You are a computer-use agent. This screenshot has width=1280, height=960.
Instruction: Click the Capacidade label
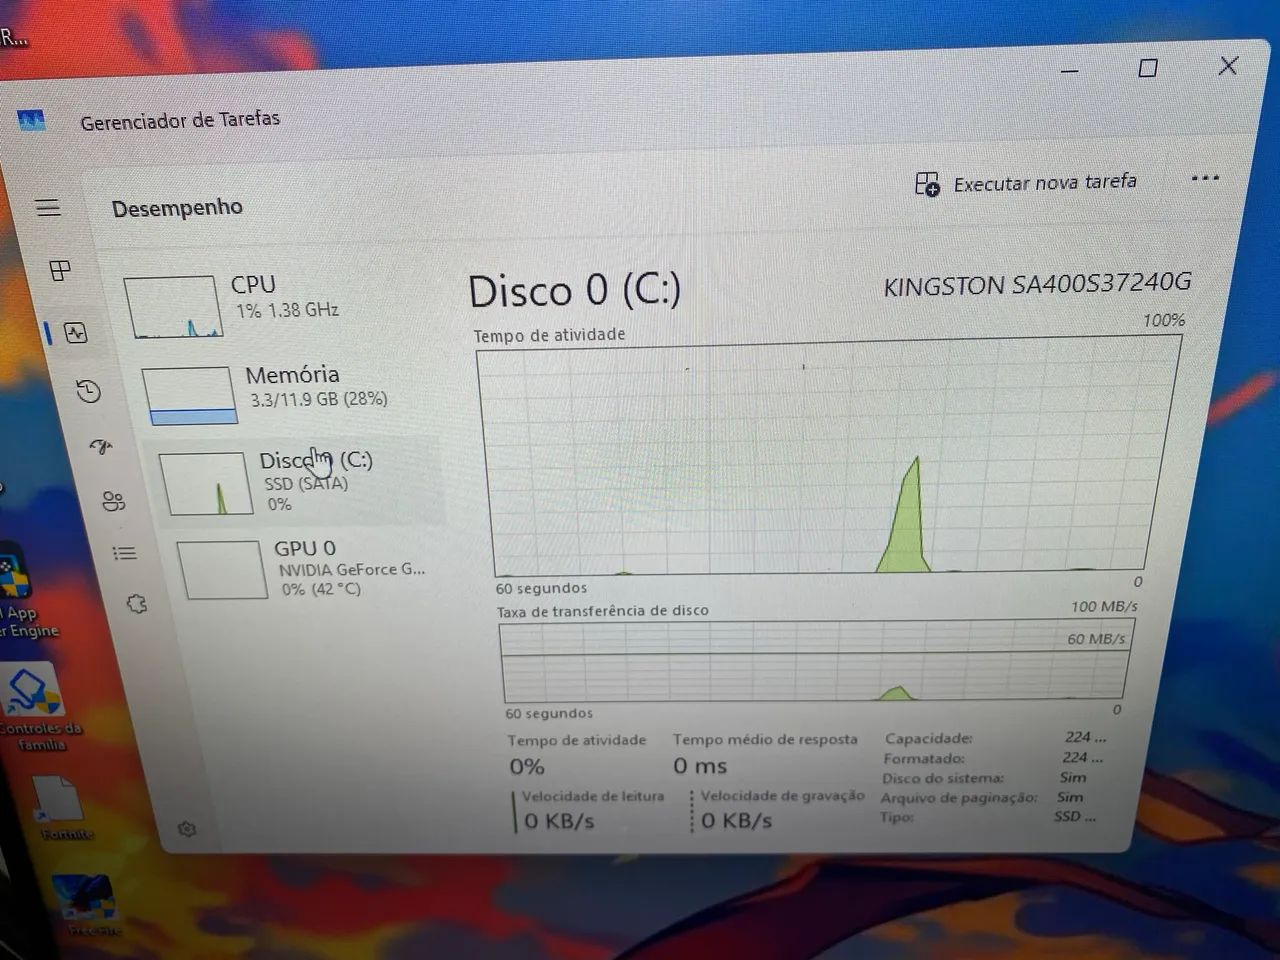928,739
